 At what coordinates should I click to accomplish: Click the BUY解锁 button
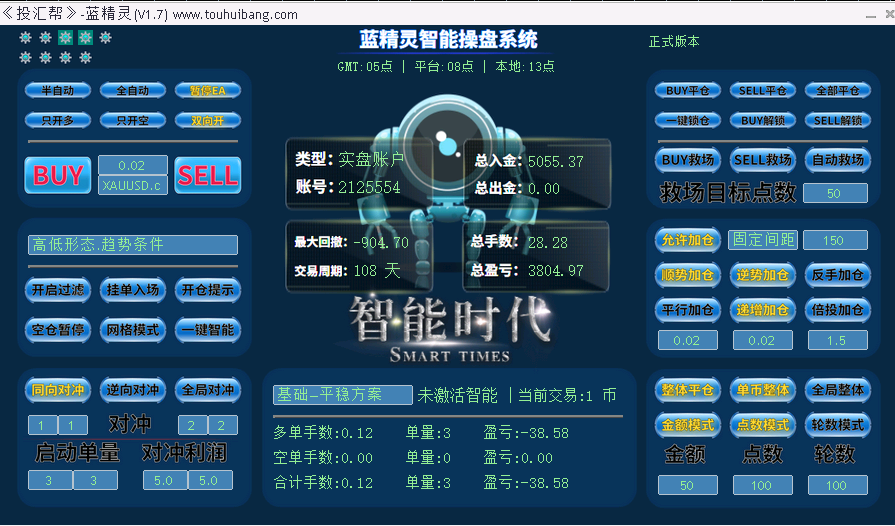click(763, 120)
